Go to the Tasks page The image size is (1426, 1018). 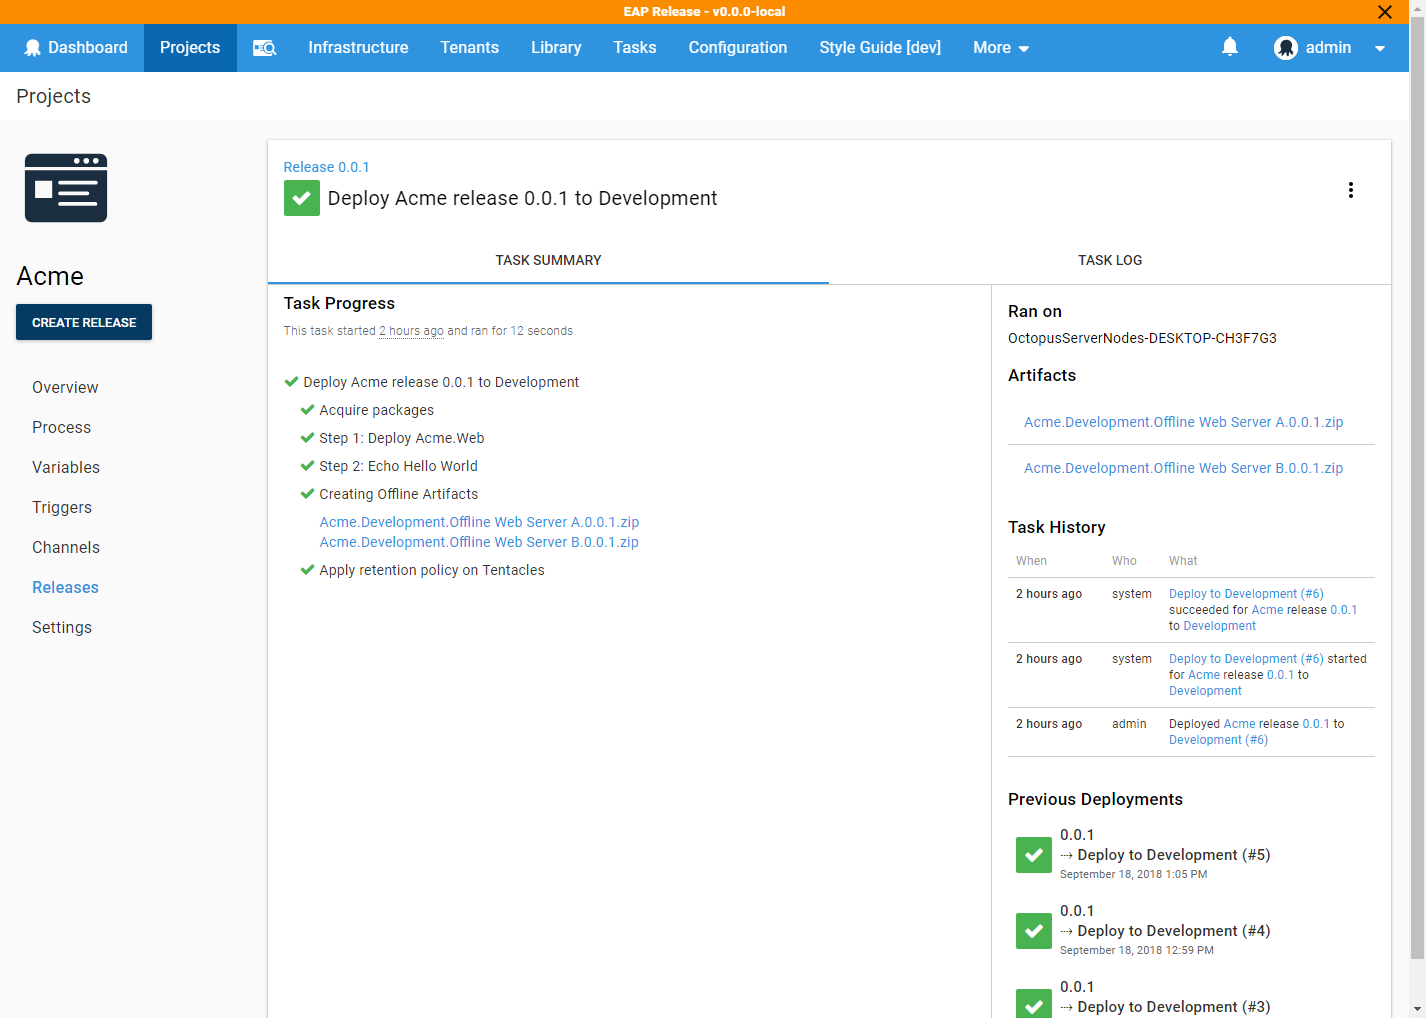[635, 48]
